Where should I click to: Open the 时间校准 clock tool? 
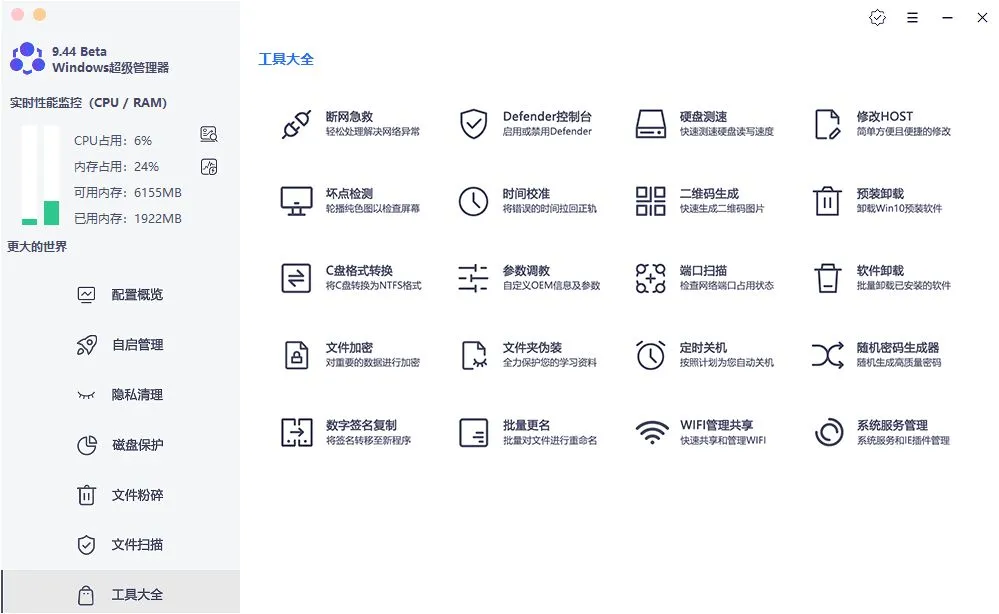click(473, 201)
